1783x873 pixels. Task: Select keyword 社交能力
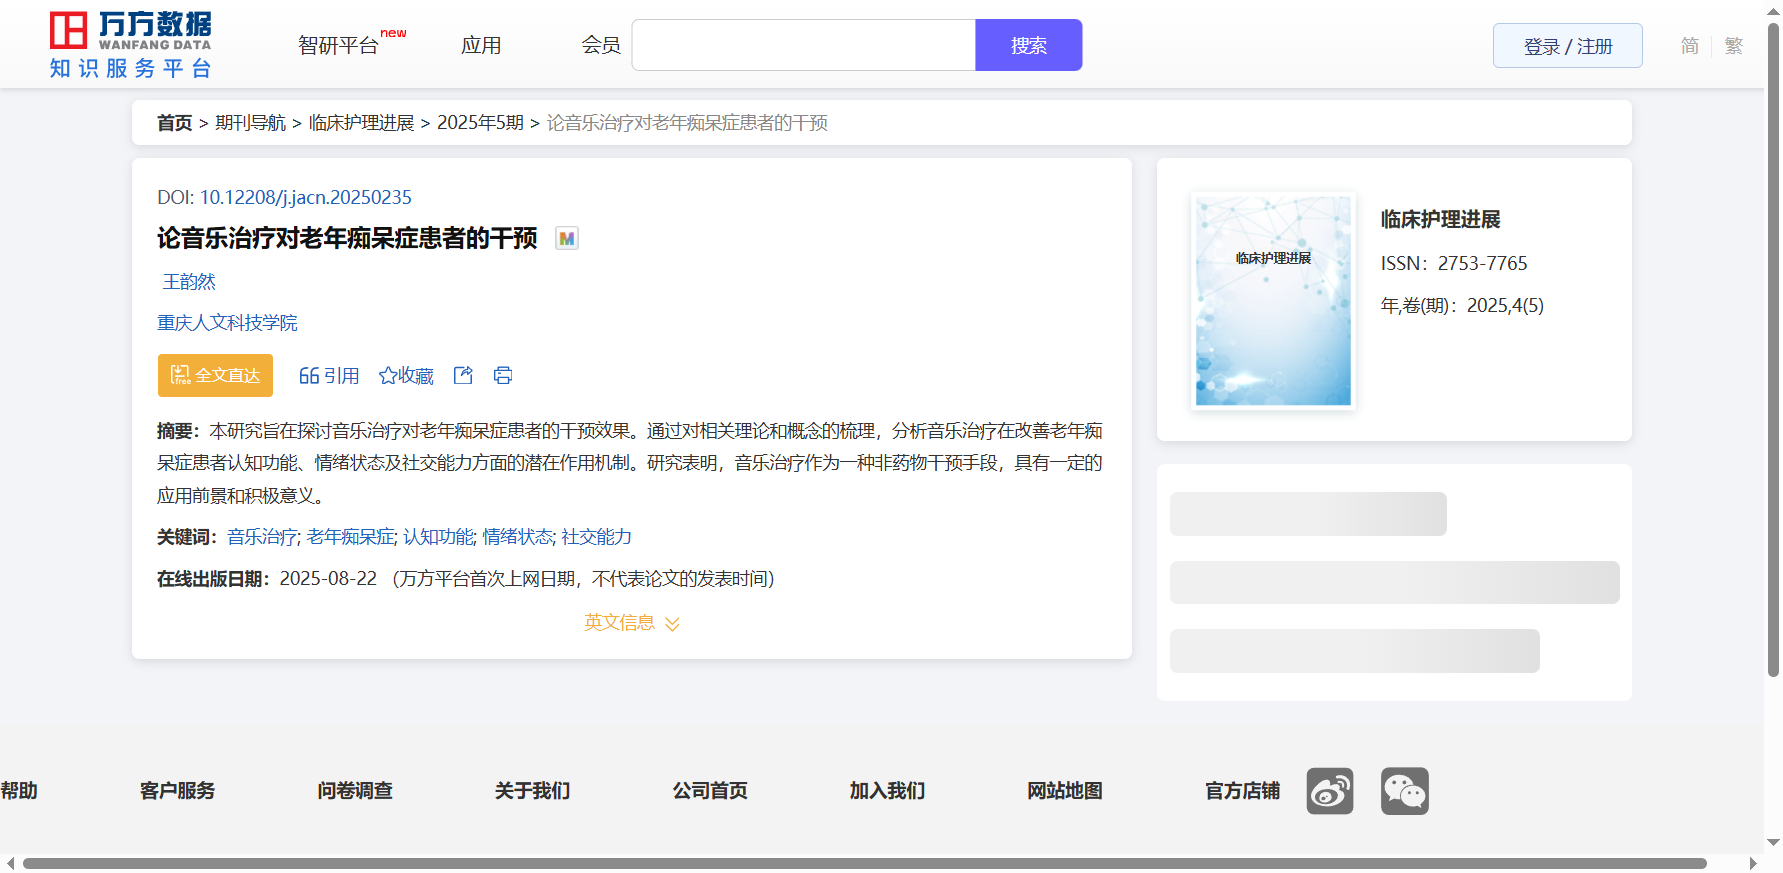[x=596, y=537]
